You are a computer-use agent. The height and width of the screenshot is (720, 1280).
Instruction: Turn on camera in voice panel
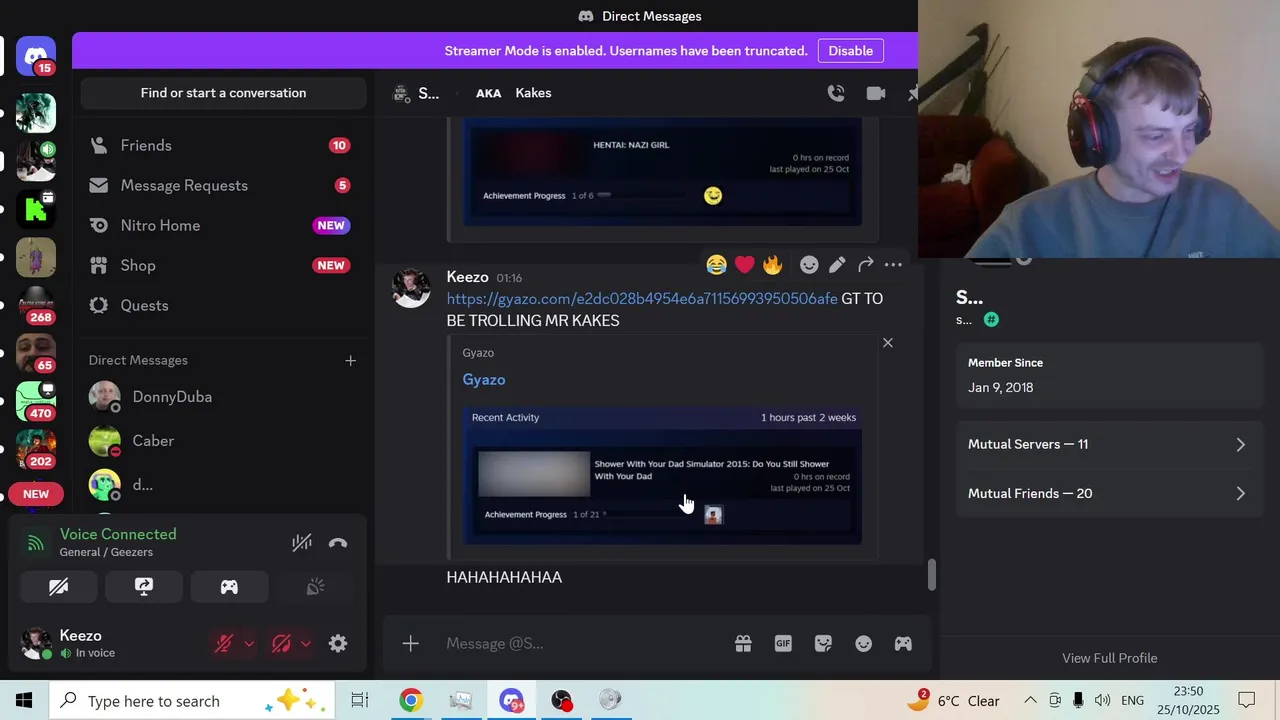click(x=58, y=587)
